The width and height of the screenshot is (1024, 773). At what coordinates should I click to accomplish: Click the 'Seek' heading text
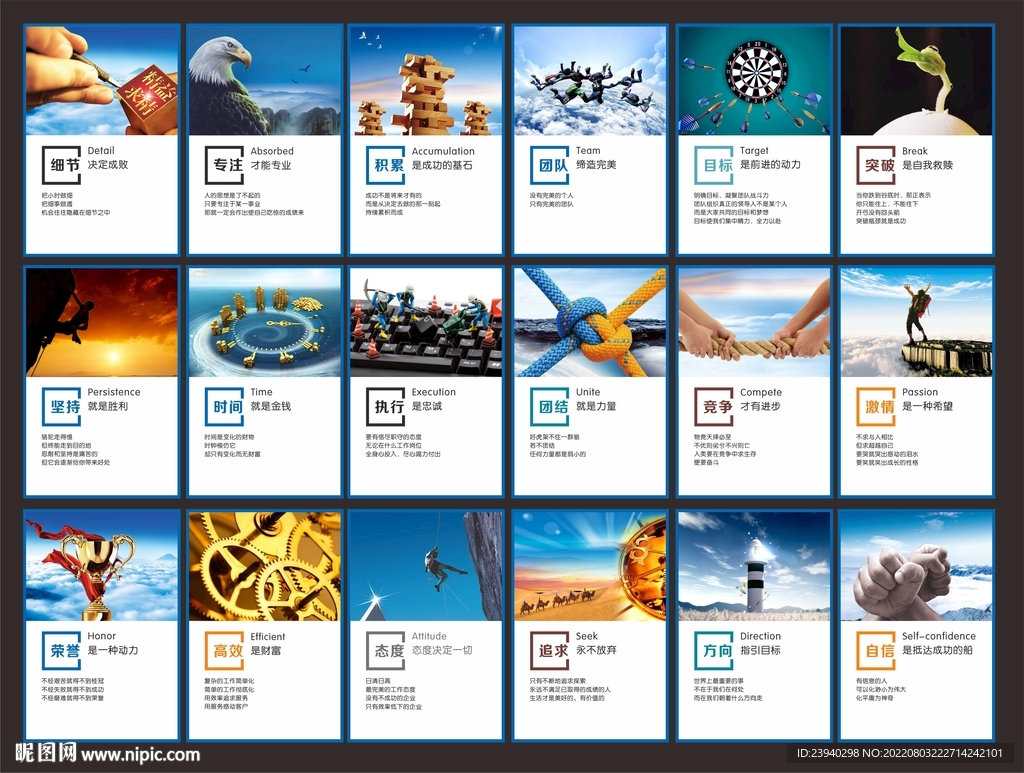click(586, 636)
